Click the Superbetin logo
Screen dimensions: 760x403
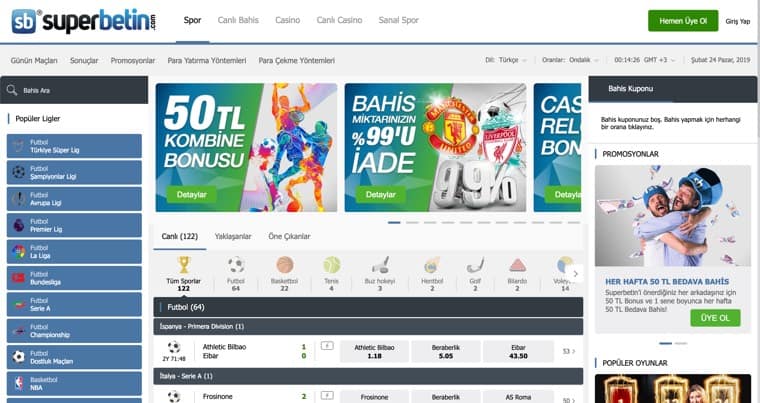(83, 21)
